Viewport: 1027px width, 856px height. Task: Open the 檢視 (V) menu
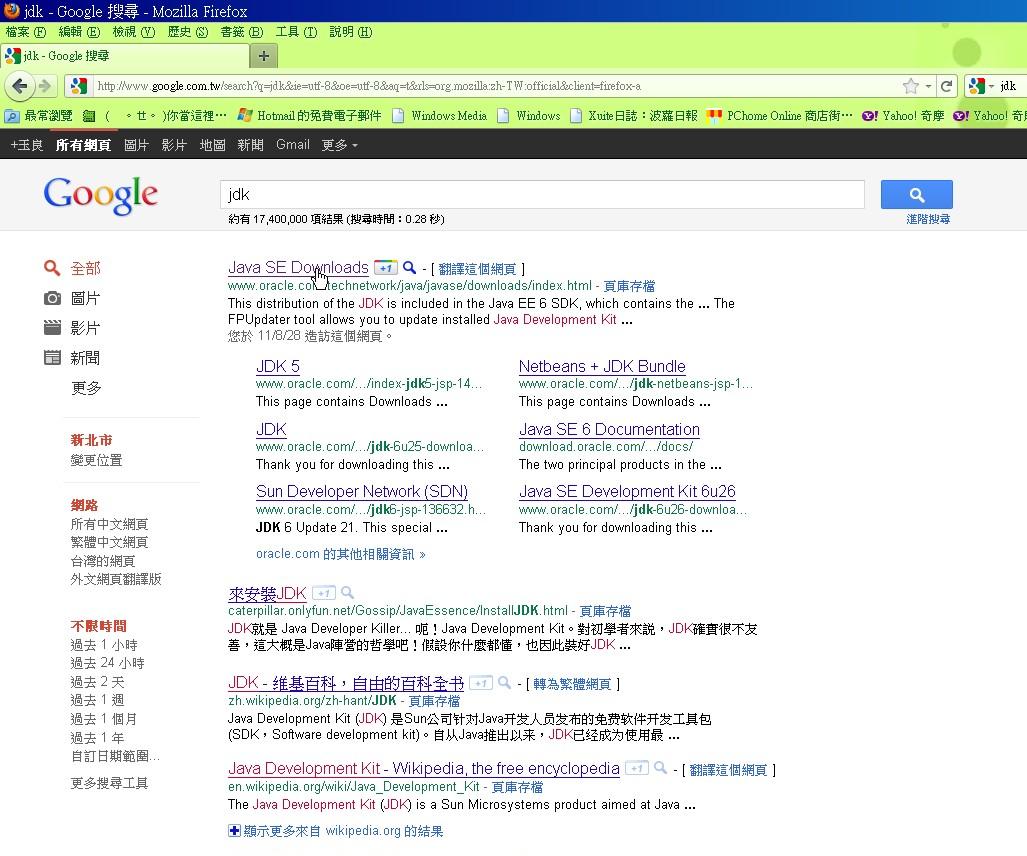[134, 32]
